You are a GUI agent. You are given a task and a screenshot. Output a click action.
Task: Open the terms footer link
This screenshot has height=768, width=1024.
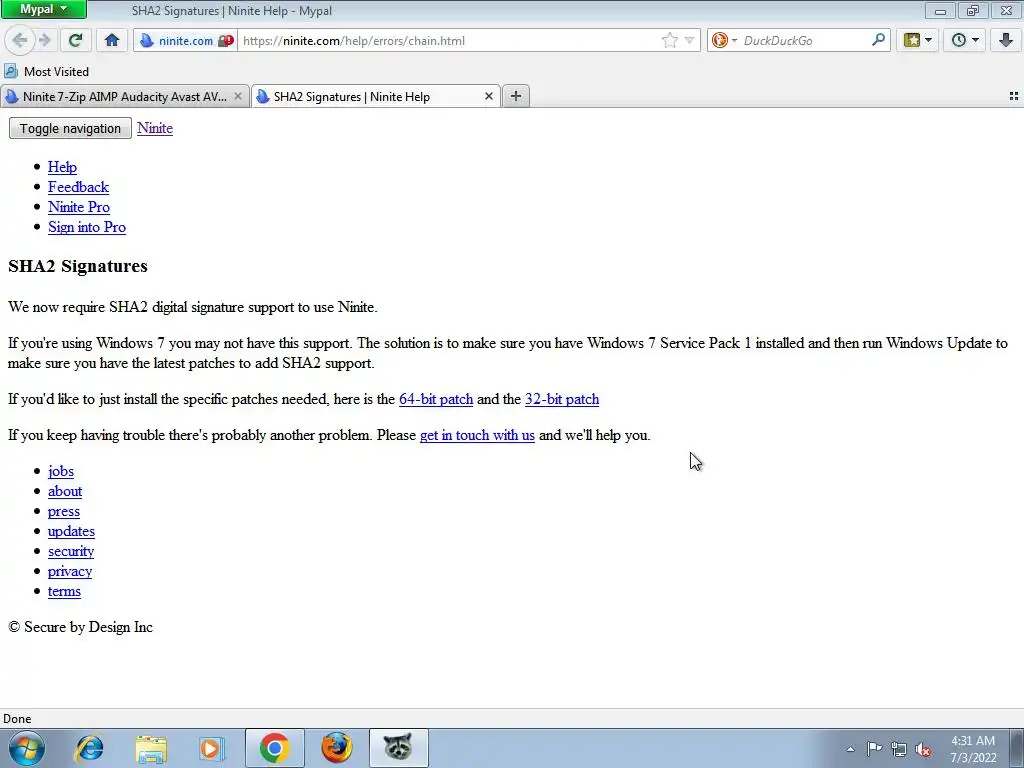(x=64, y=592)
